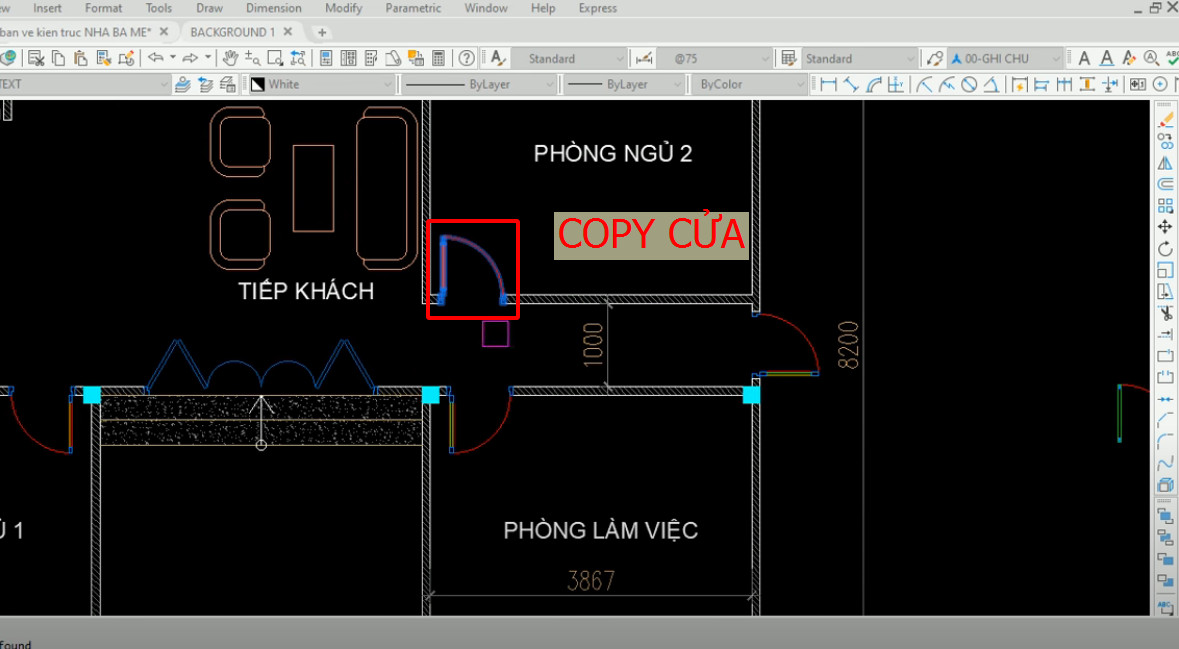Select the Linear Dimension tool
Screen dimensions: 1179x649
click(x=828, y=84)
